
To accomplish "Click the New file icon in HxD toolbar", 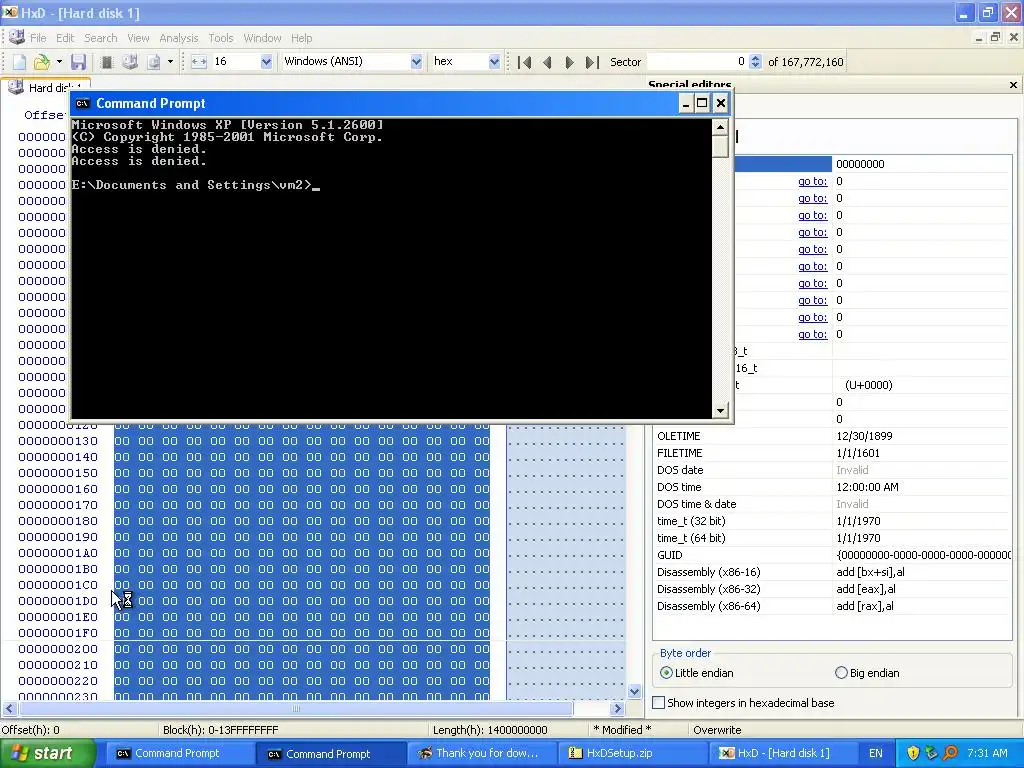I will (x=20, y=62).
